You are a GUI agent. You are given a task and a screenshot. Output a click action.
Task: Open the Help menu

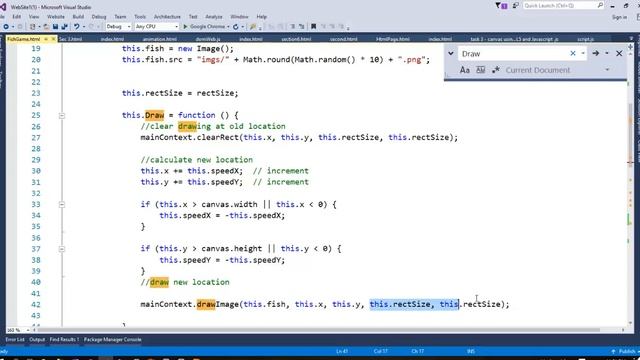(262, 17)
